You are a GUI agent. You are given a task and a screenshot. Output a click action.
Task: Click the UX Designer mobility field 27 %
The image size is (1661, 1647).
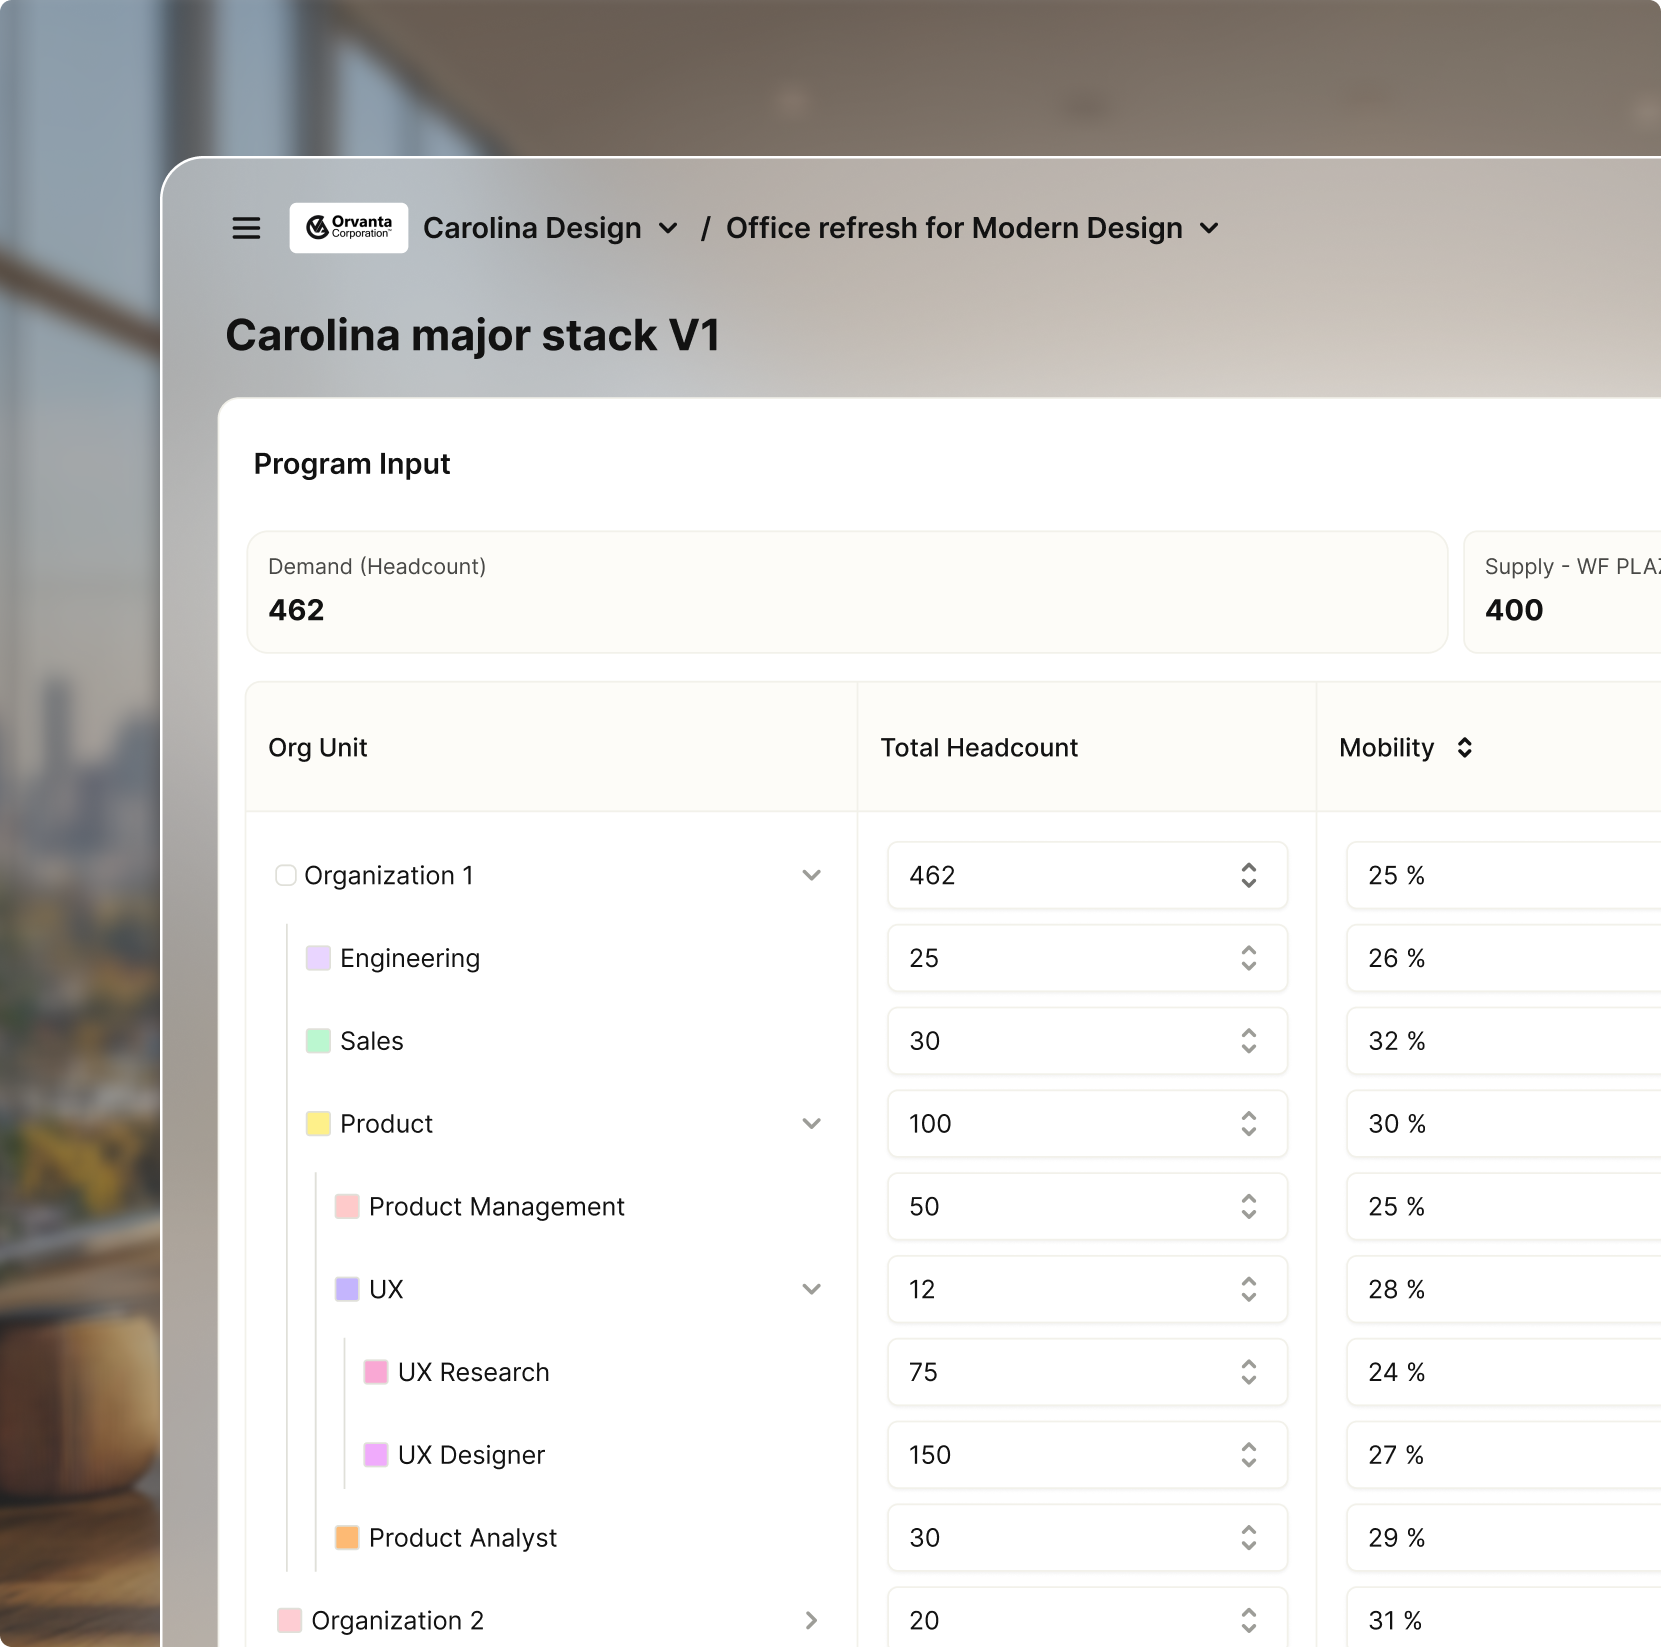pyautogui.click(x=1504, y=1455)
